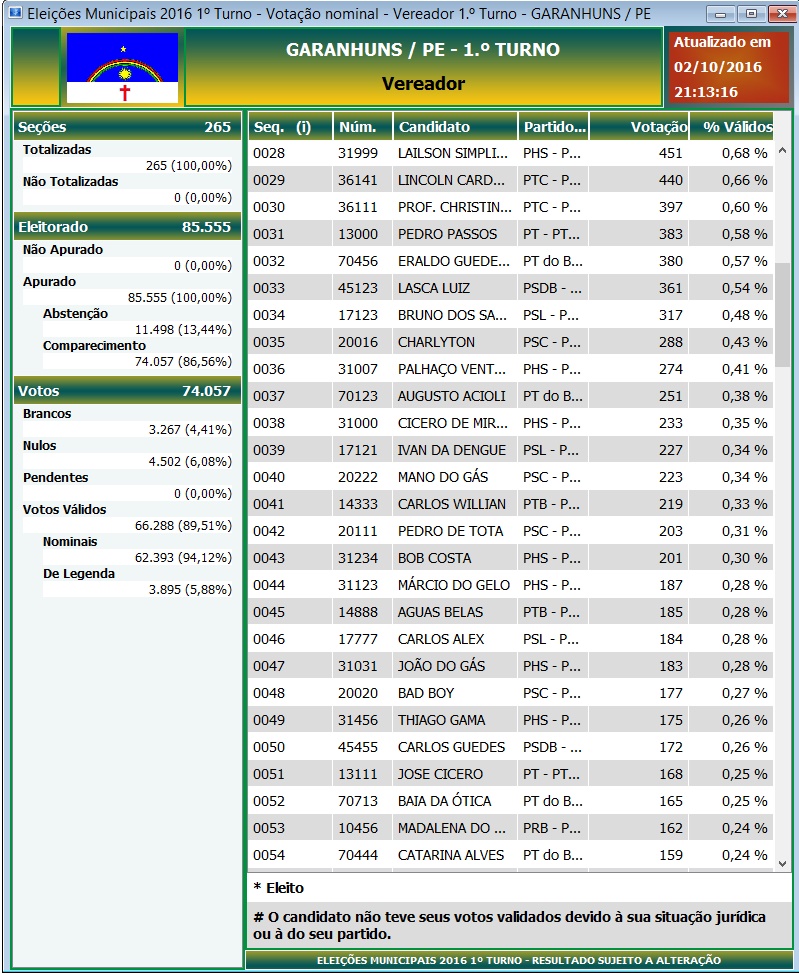Select candidate row AGUAS BELAS
This screenshot has width=799, height=974.
(x=510, y=612)
